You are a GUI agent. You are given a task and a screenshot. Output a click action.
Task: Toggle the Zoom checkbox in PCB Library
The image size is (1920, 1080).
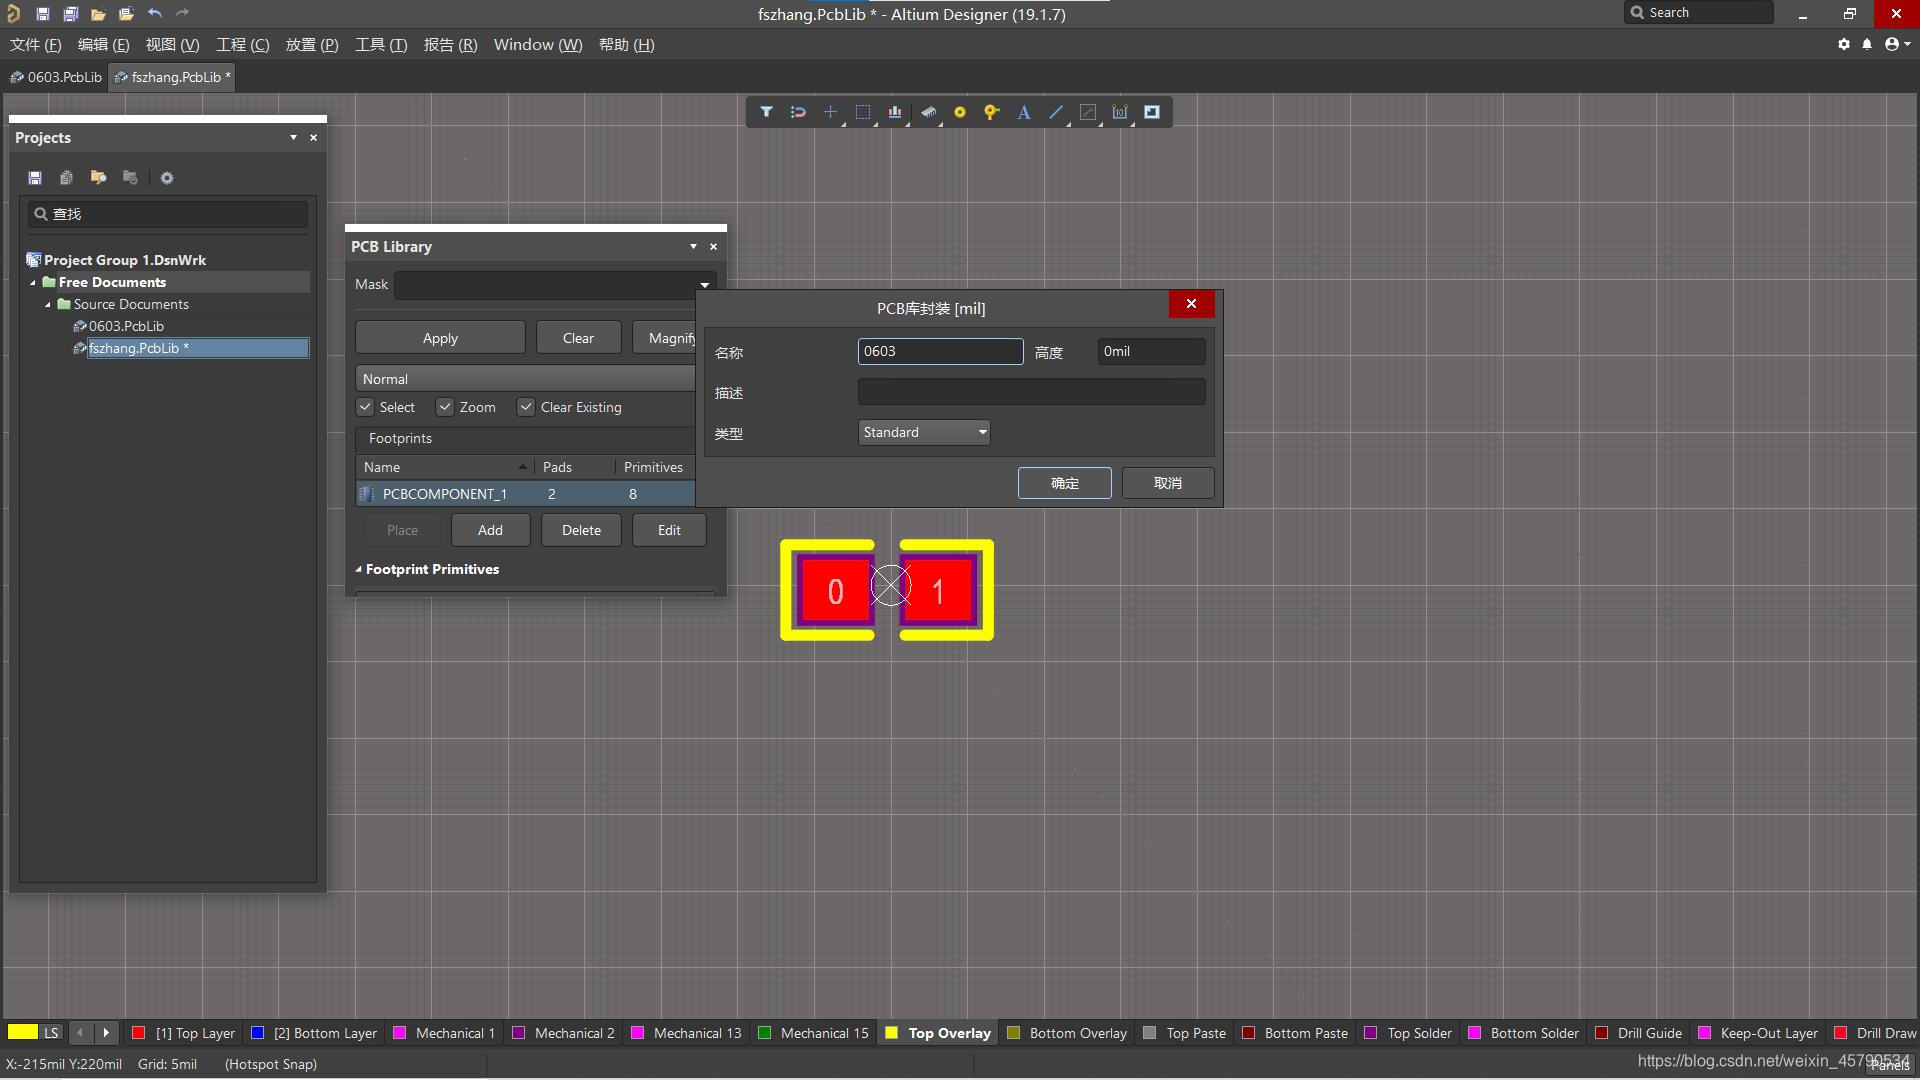446,406
